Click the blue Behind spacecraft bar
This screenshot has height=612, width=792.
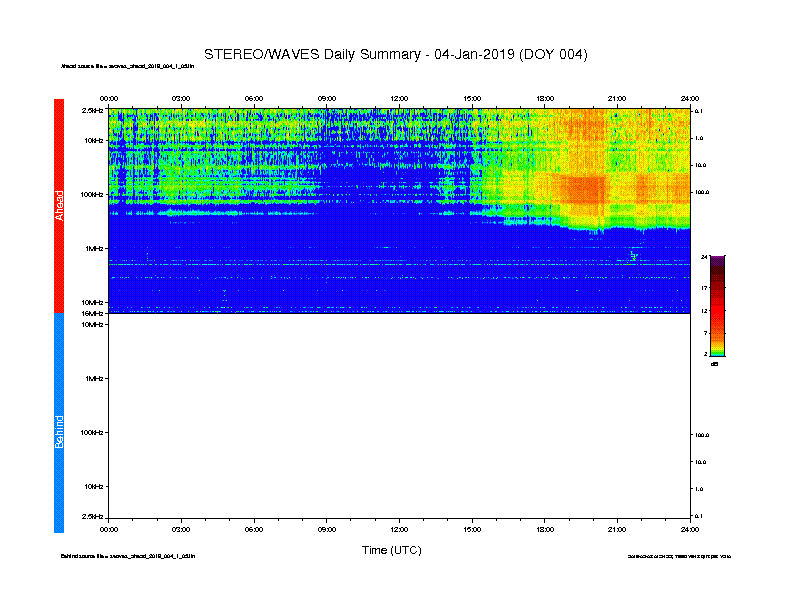tap(59, 423)
